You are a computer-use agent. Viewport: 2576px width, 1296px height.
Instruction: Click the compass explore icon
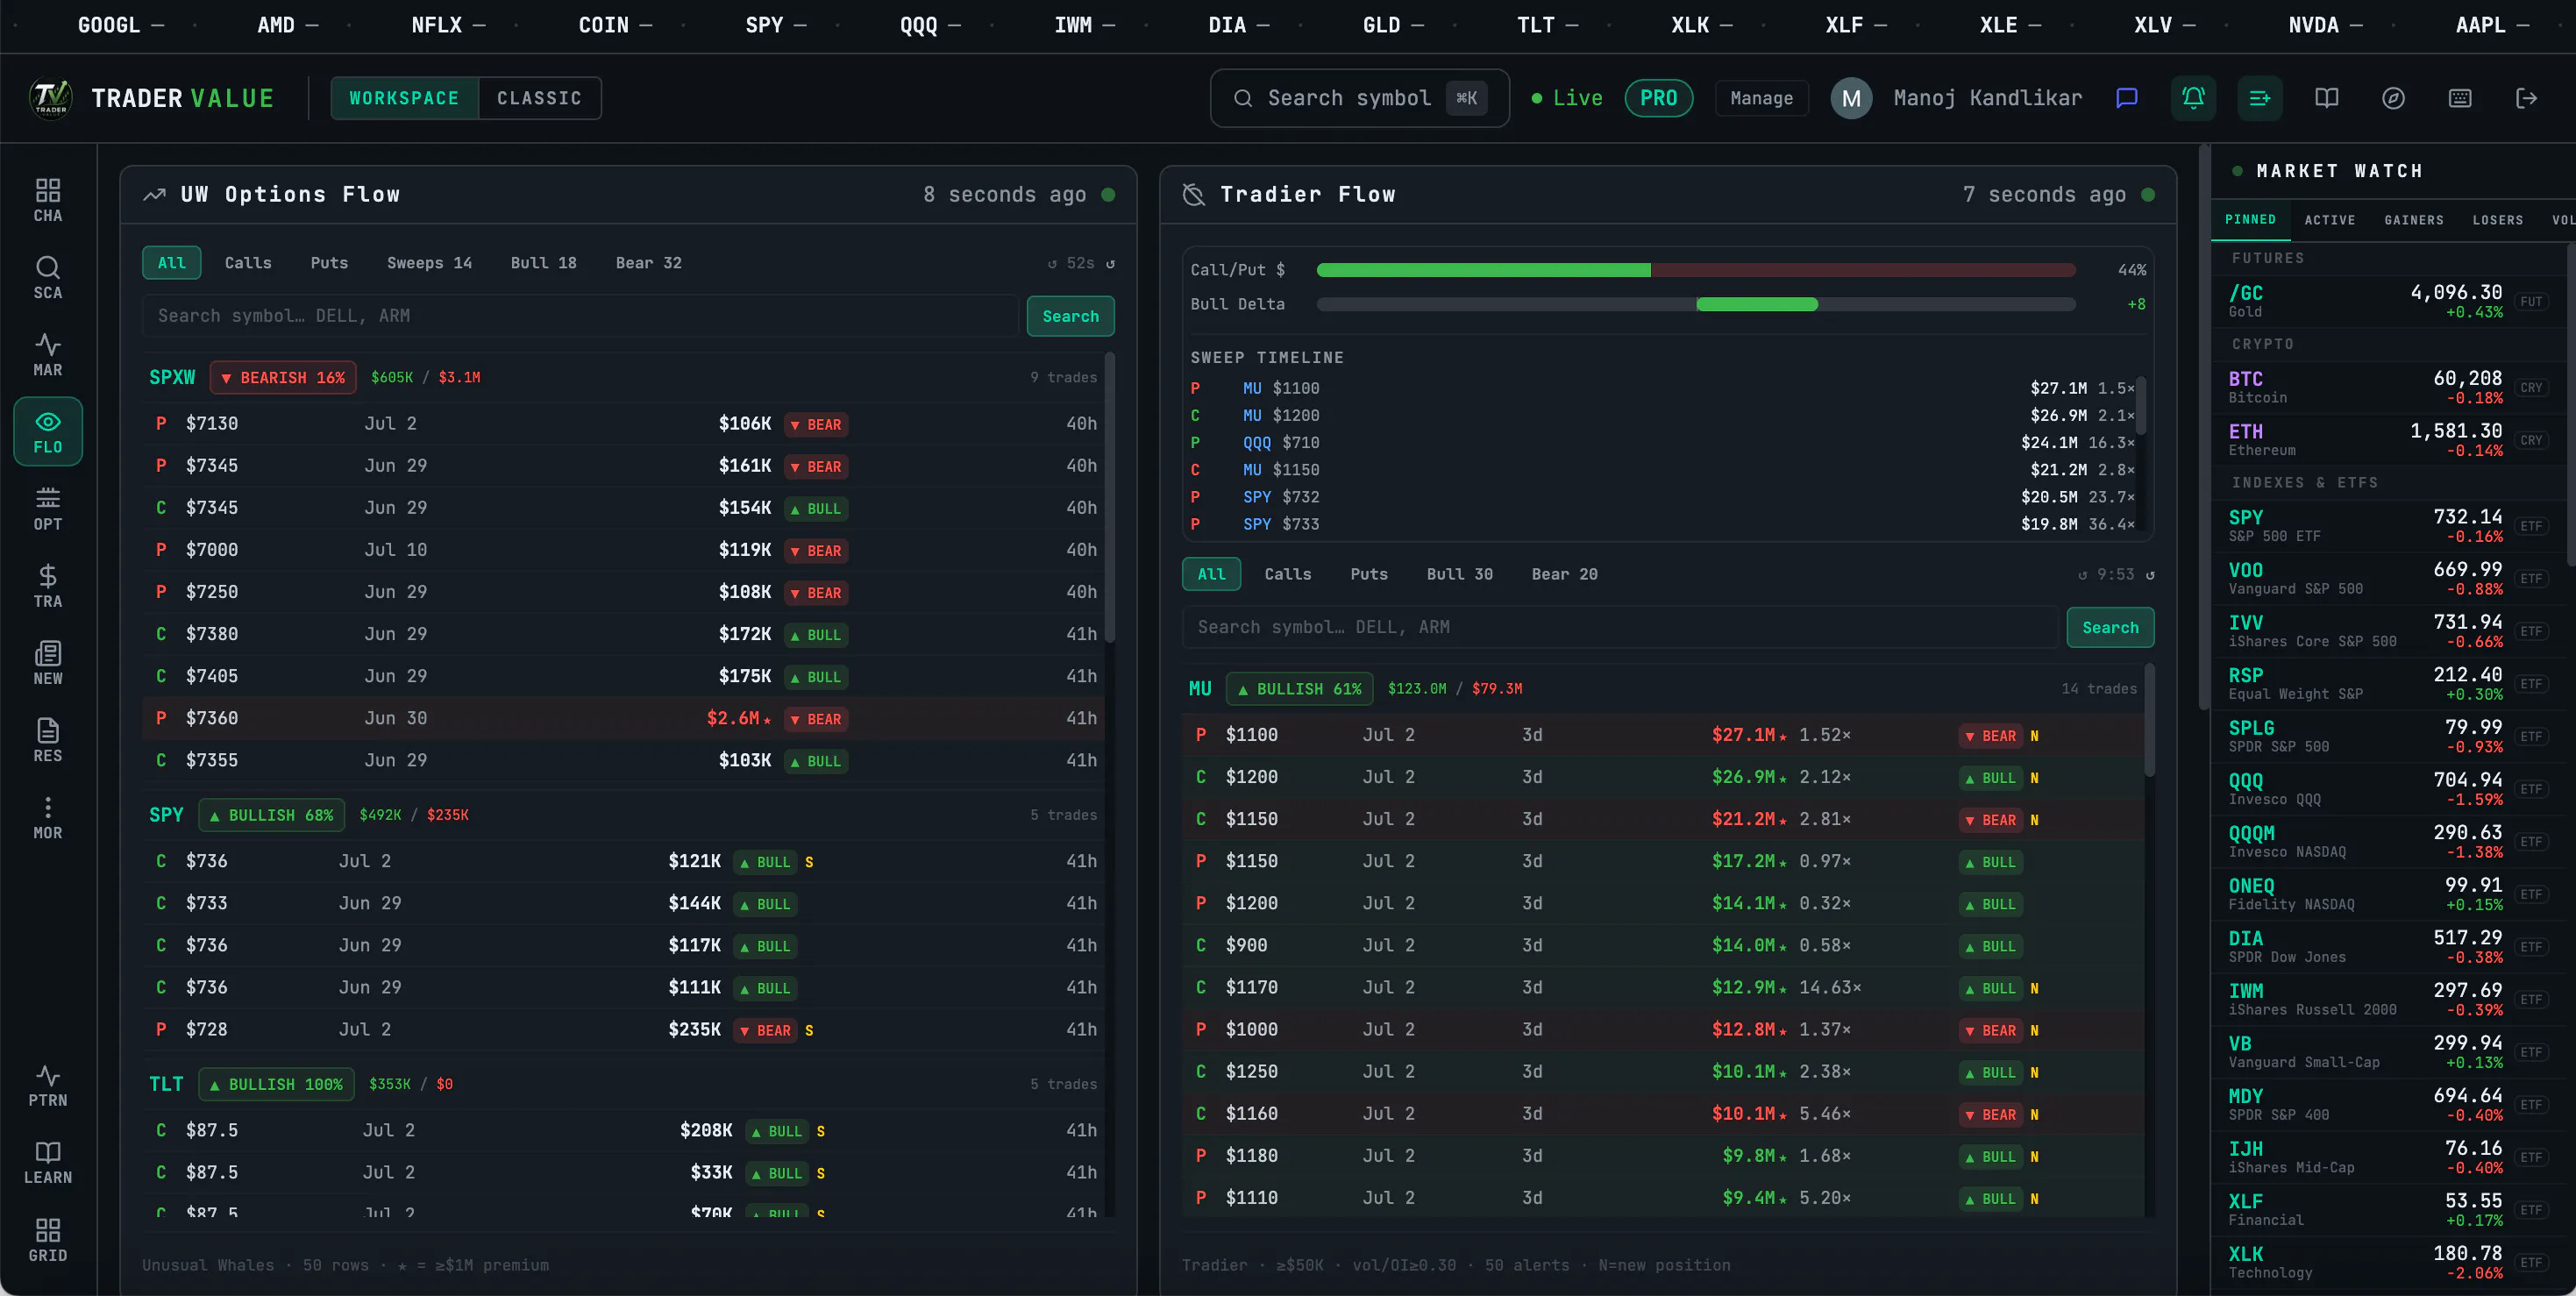click(2393, 98)
